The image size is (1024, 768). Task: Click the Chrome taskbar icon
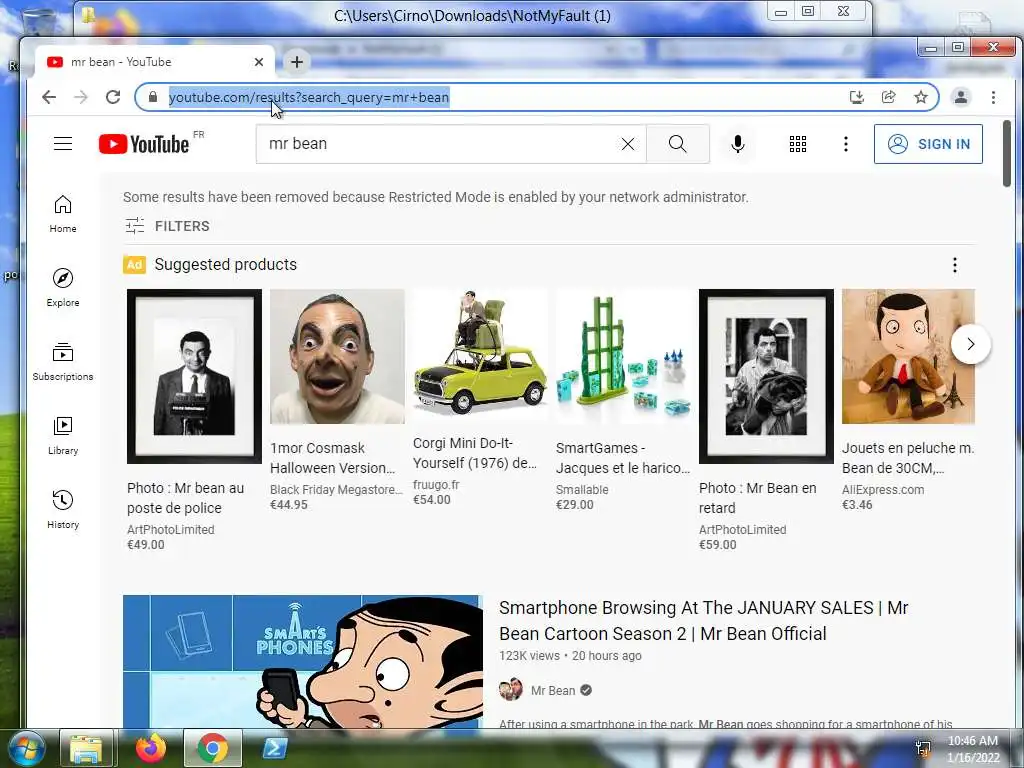213,748
